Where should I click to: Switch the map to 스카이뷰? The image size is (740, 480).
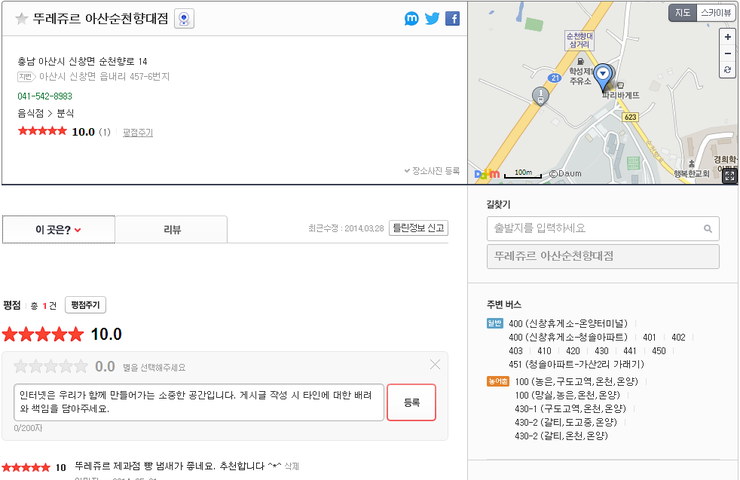pyautogui.click(x=715, y=13)
